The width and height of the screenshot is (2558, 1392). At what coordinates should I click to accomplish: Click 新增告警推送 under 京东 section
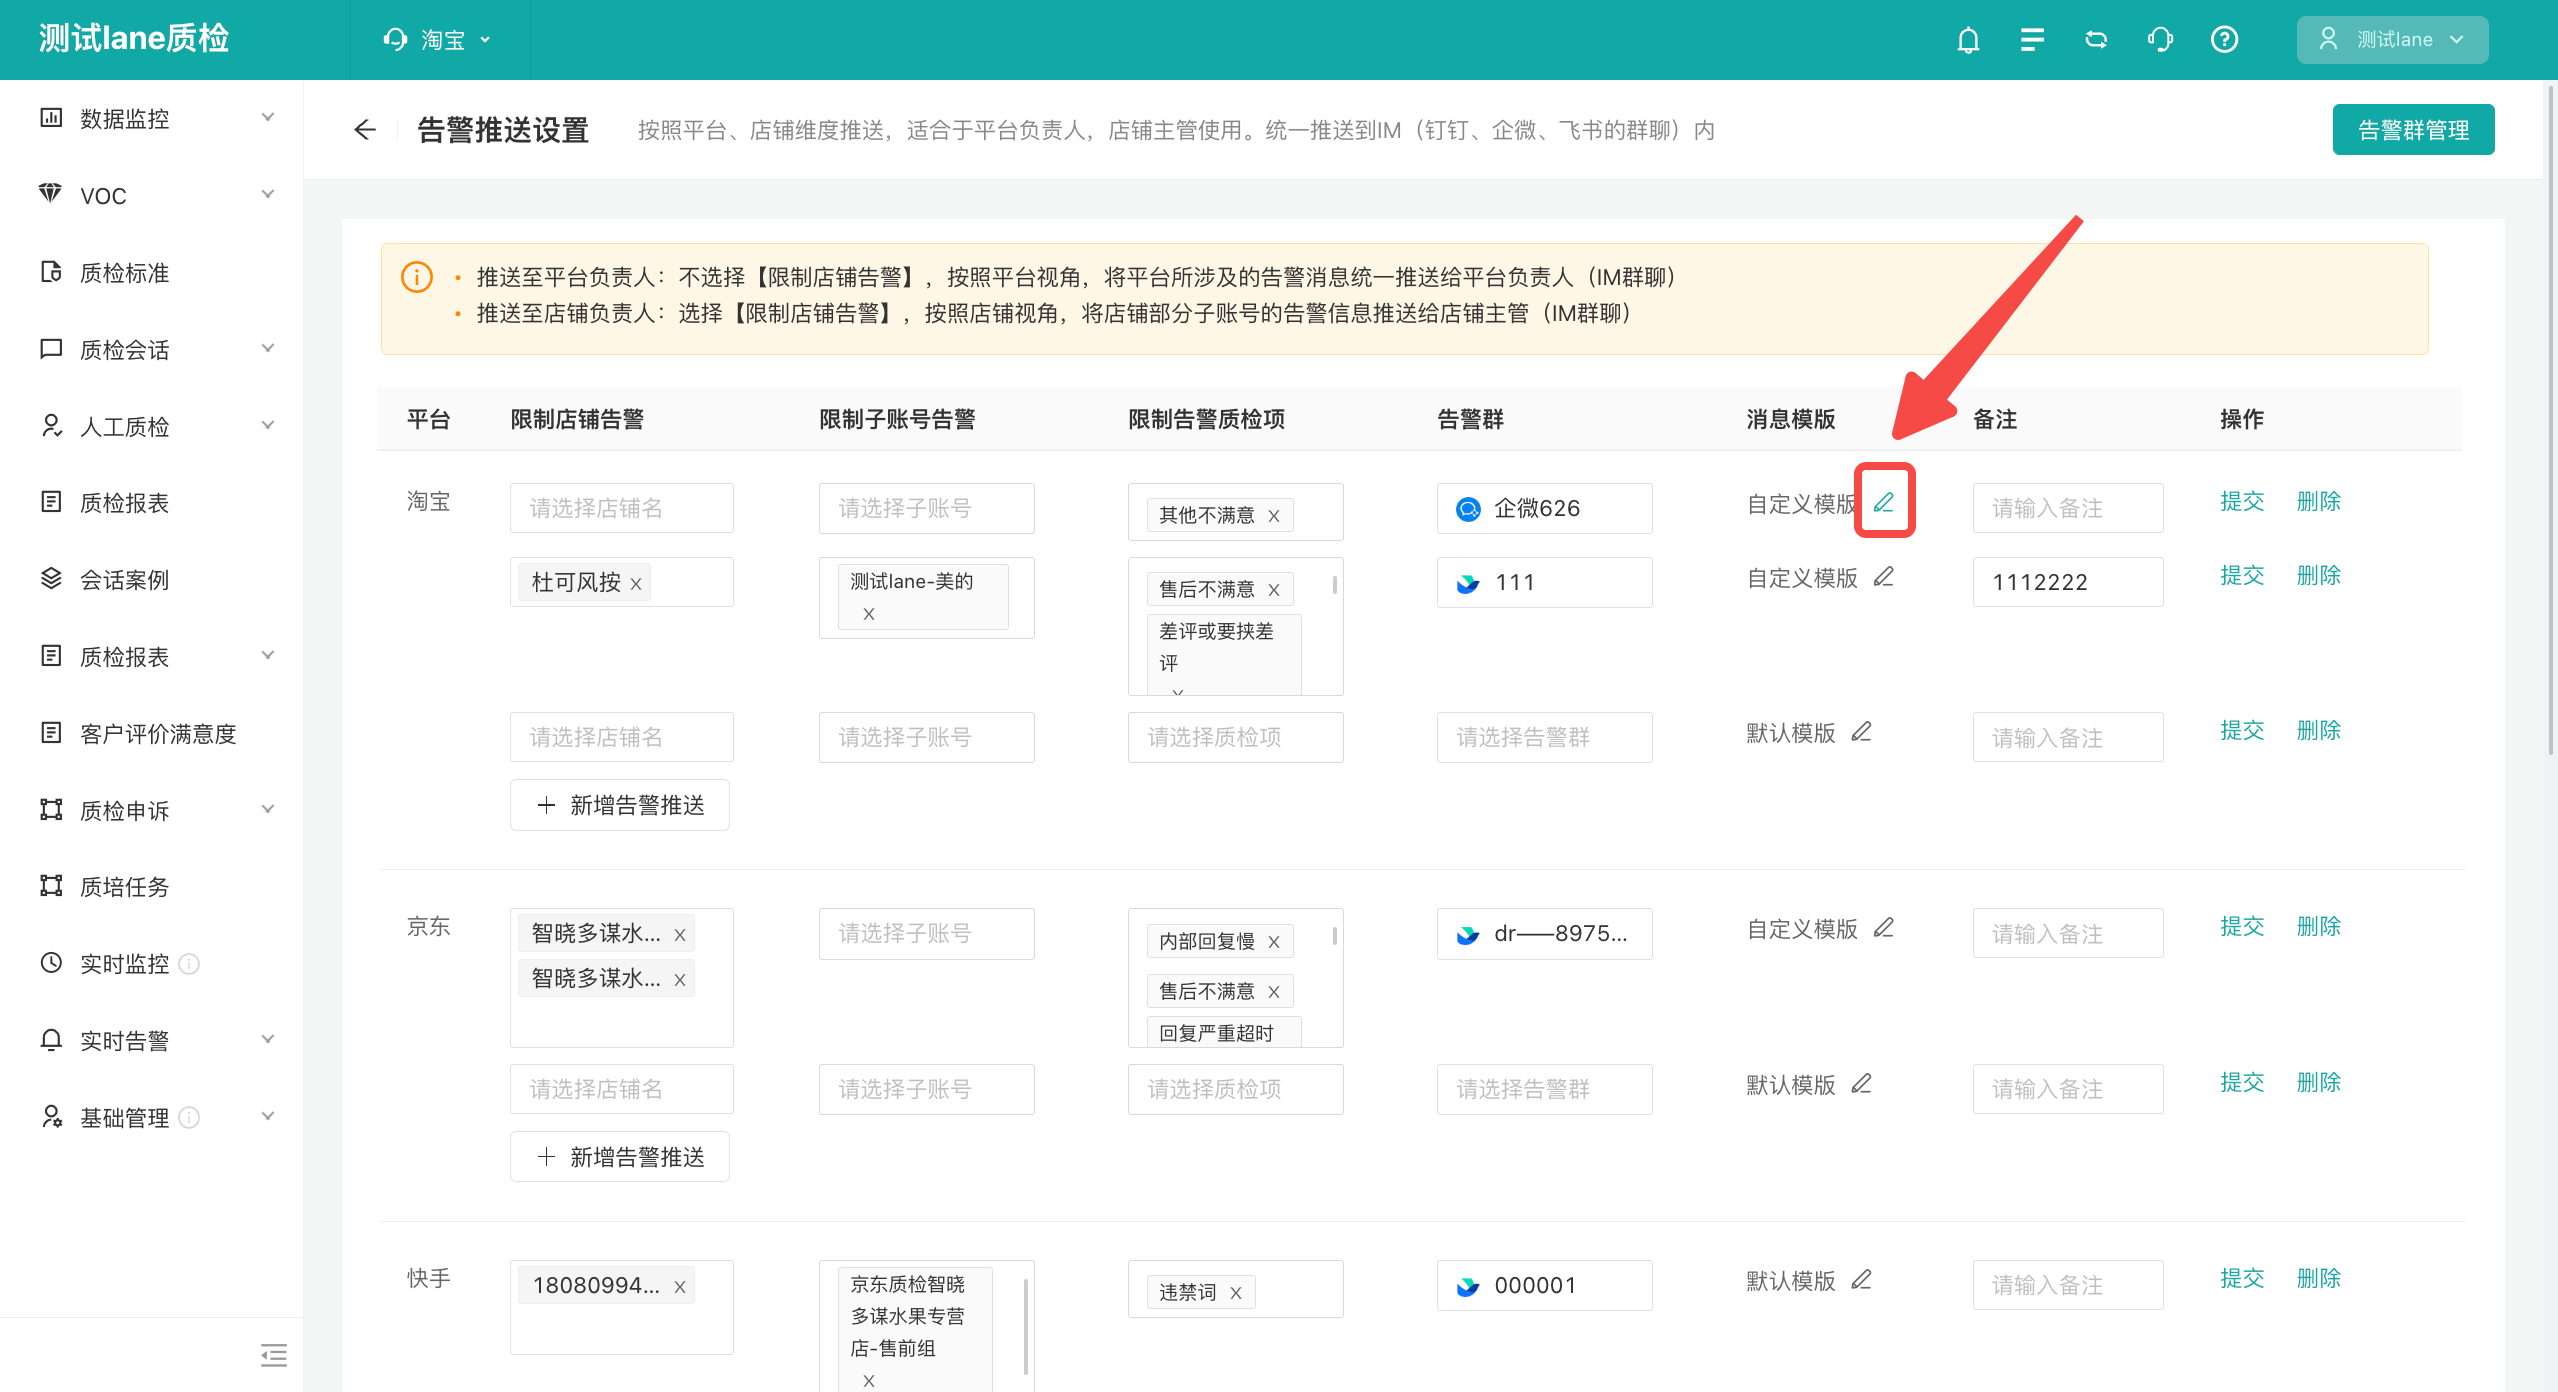pos(620,1157)
